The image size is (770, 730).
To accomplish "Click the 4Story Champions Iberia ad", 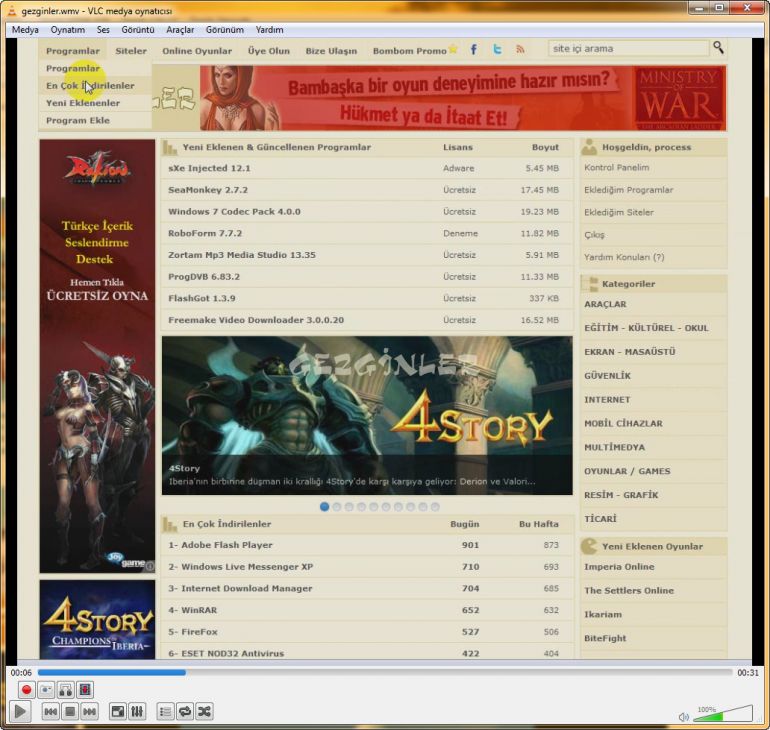I will tap(97, 620).
